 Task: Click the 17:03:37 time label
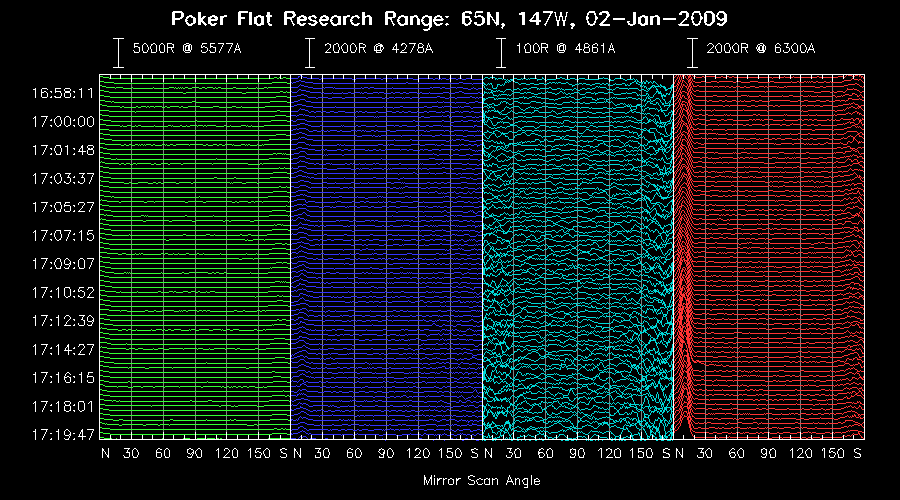click(63, 179)
